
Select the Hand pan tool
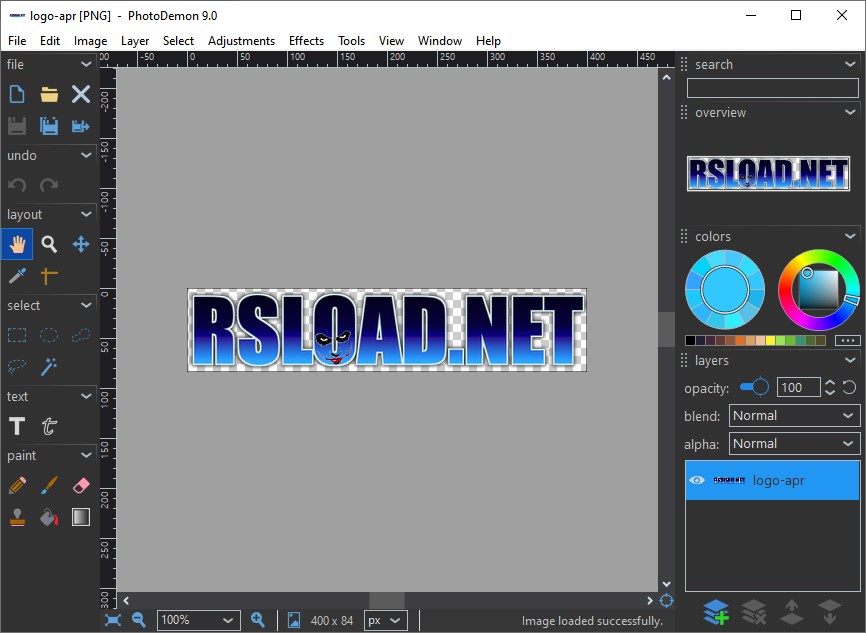click(17, 244)
